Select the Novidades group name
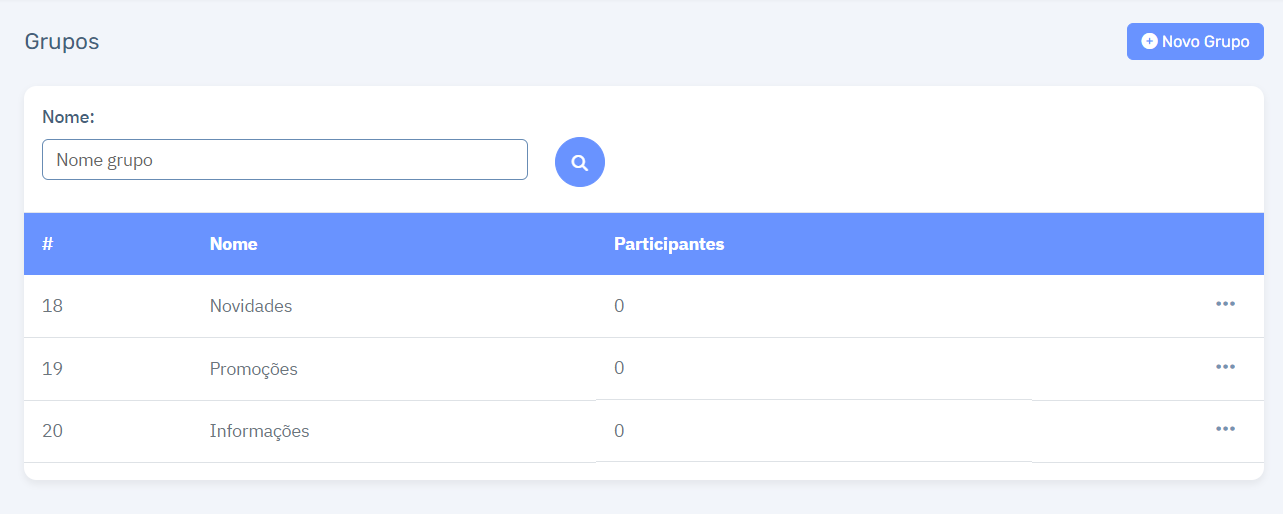 (251, 306)
